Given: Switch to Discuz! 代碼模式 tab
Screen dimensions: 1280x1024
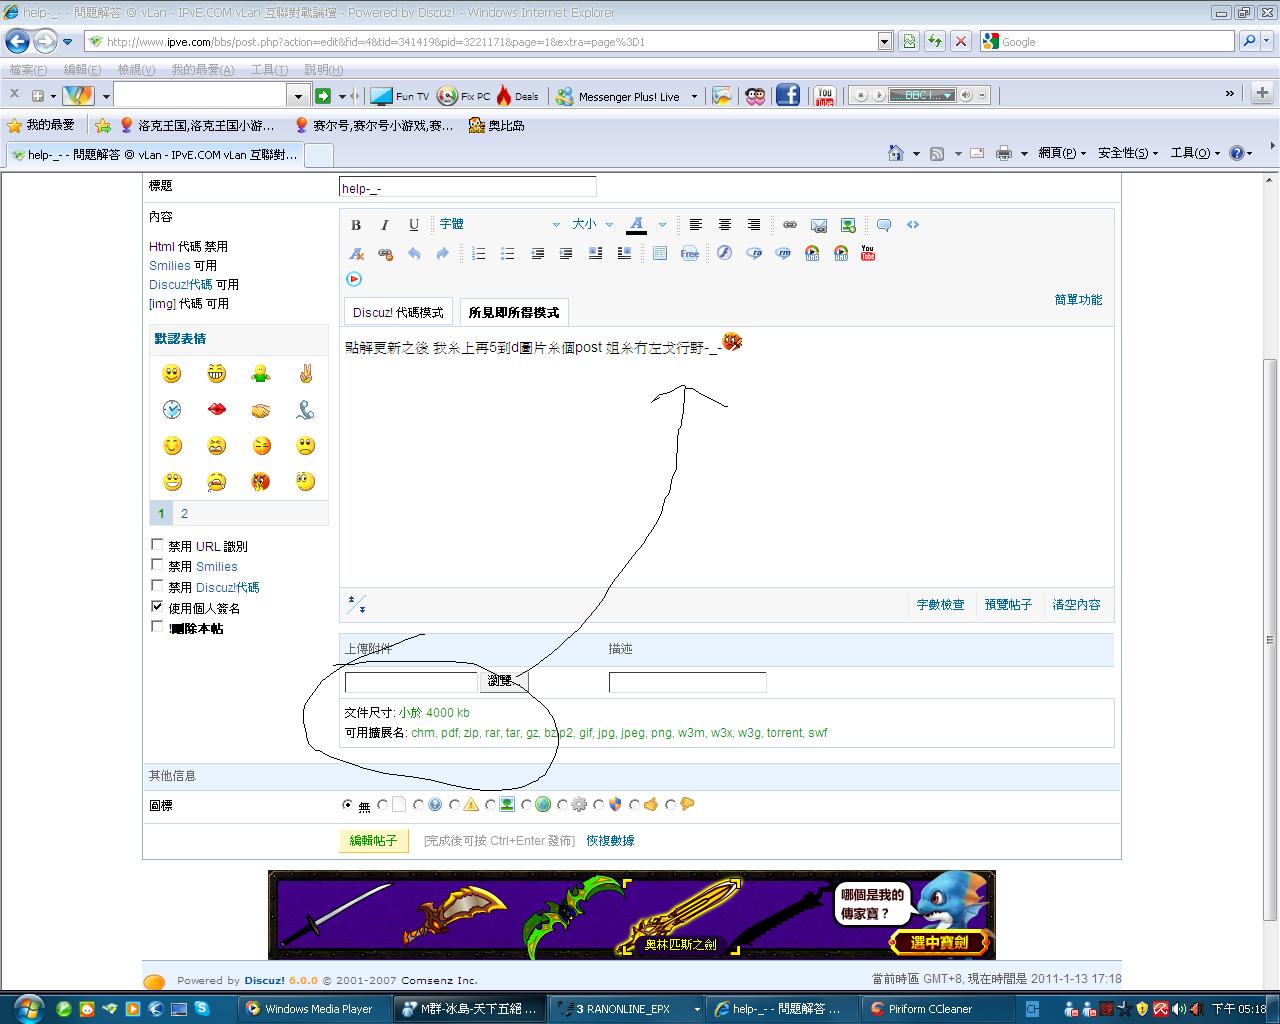Looking at the screenshot, I should point(398,312).
